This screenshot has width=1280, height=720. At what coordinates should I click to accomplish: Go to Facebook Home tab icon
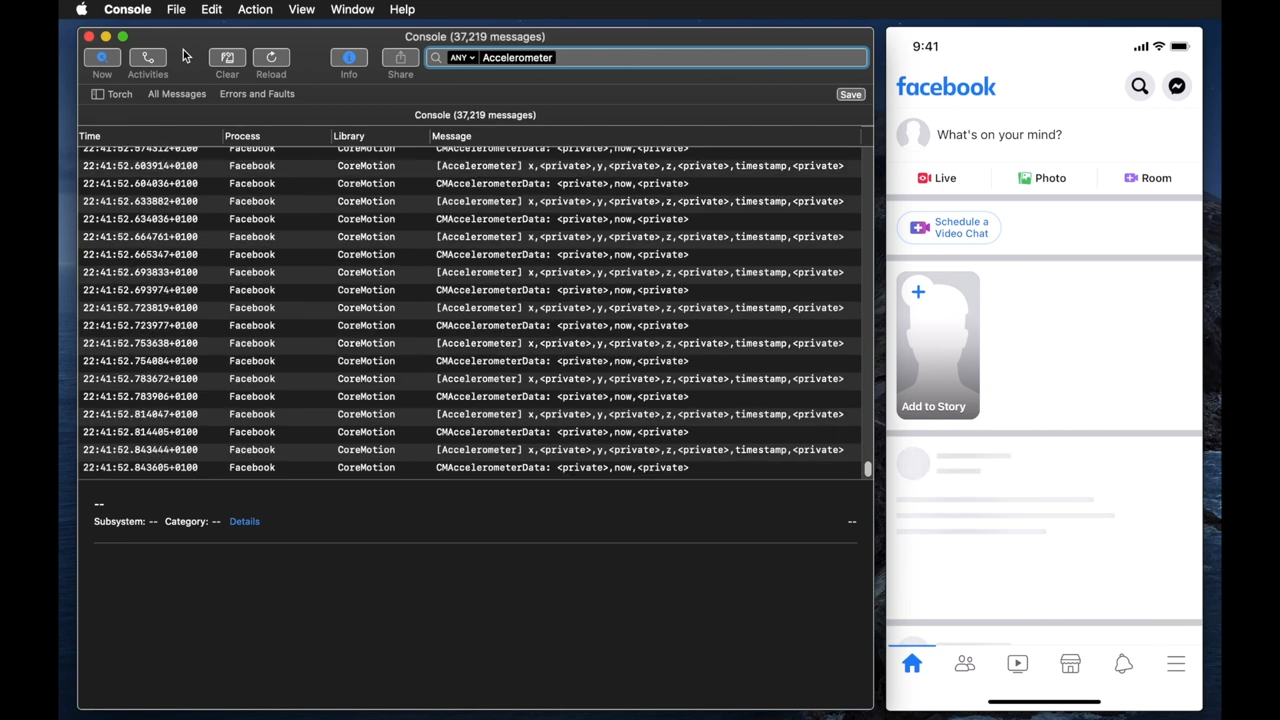coord(912,664)
